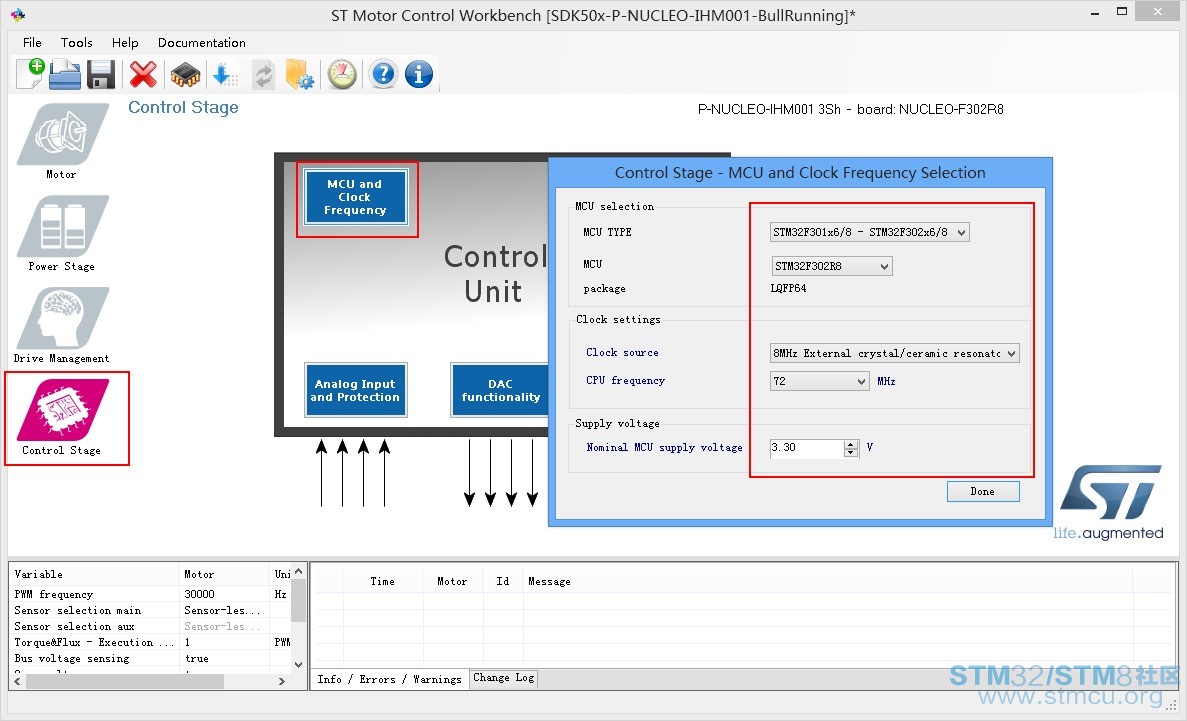
Task: Switch to the Change Log tab
Action: coord(504,678)
